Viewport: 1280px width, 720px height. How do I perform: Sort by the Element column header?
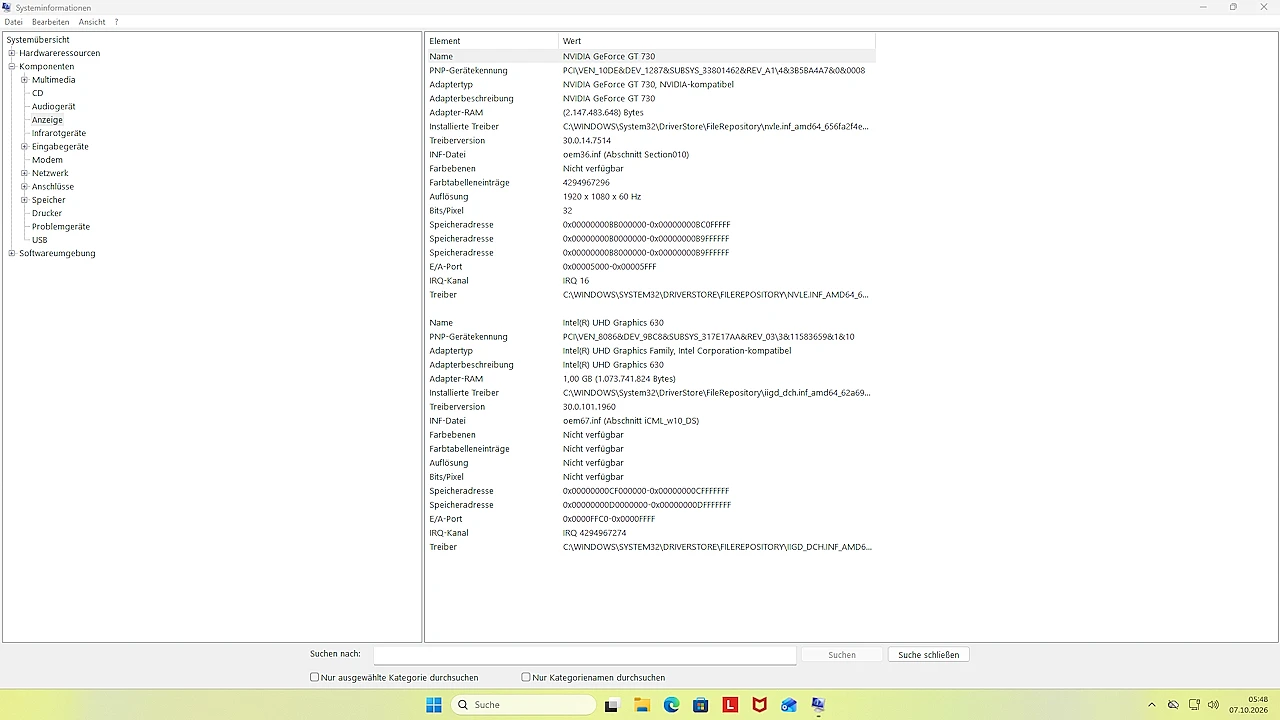(x=492, y=41)
